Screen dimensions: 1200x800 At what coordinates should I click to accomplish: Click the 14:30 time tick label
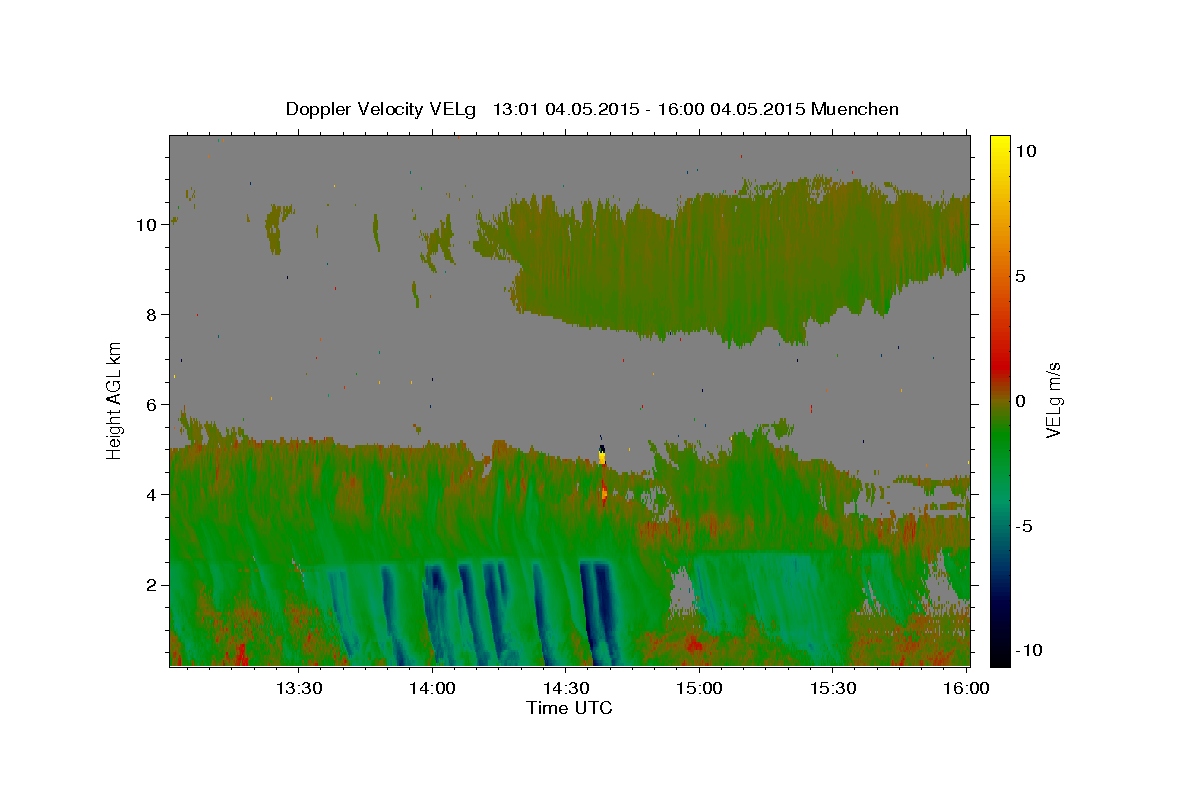pyautogui.click(x=565, y=688)
